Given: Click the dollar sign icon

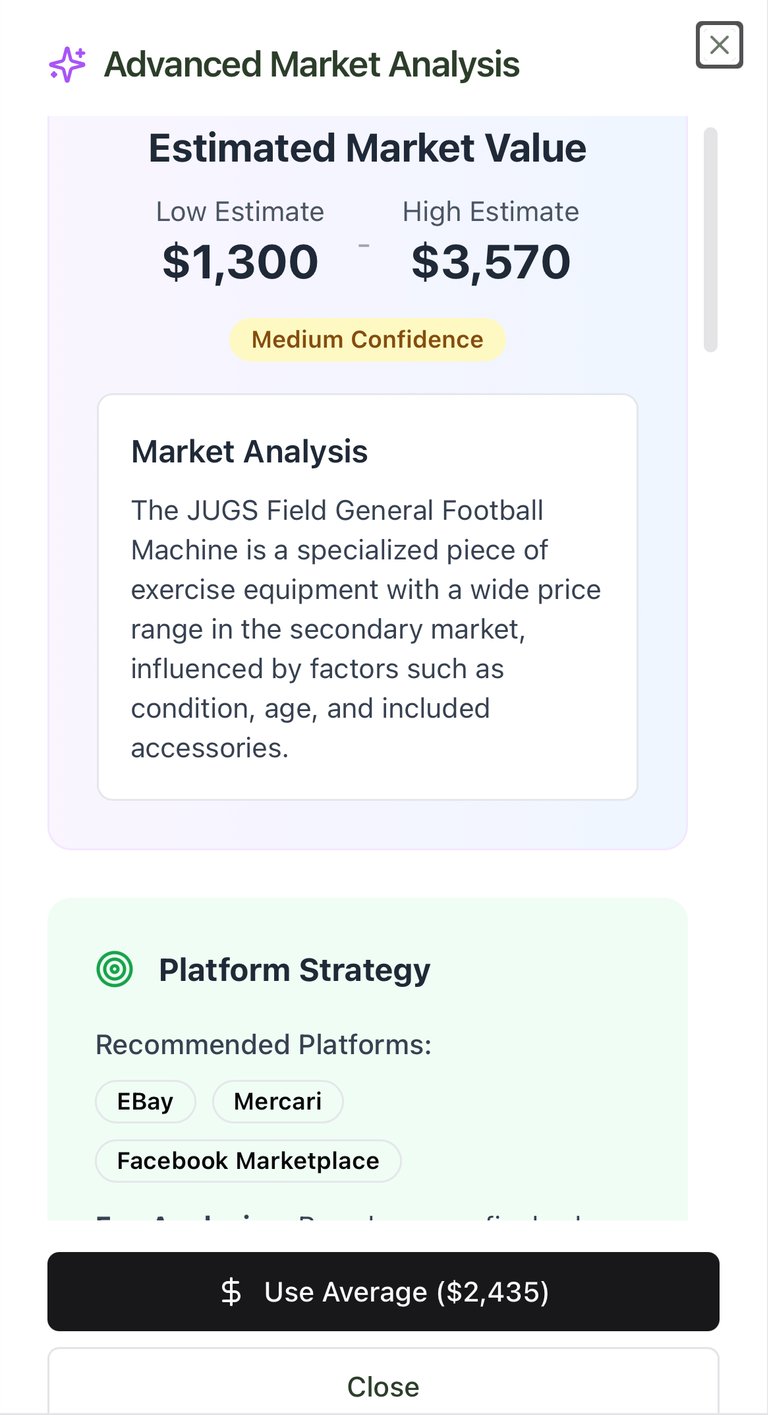Looking at the screenshot, I should click(231, 1292).
